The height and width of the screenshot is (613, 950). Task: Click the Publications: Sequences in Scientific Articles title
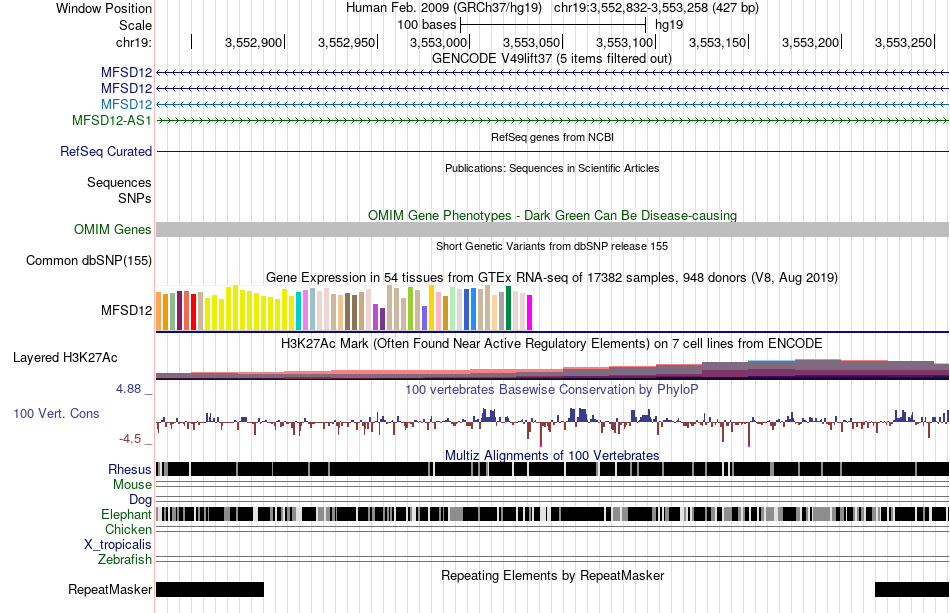click(552, 168)
